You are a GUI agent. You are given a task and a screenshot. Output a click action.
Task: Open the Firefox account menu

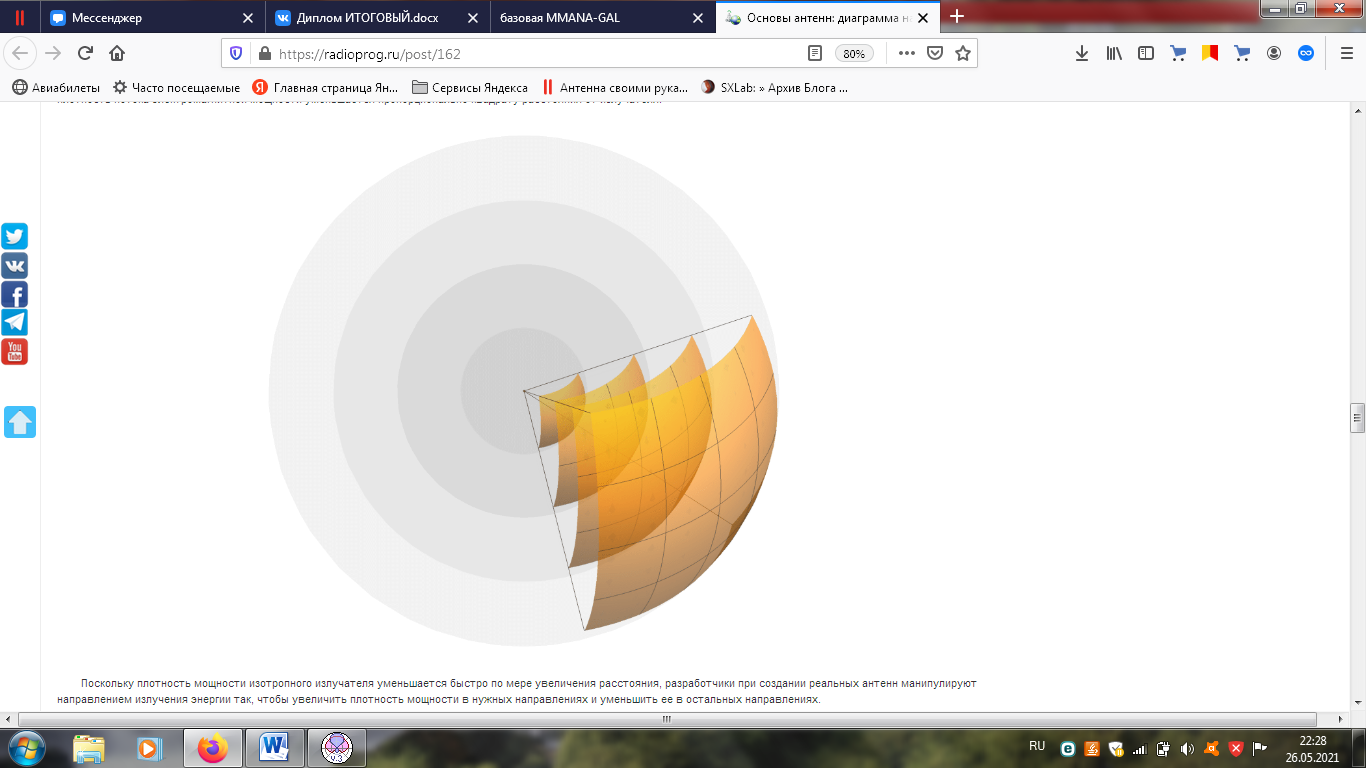tap(1274, 54)
